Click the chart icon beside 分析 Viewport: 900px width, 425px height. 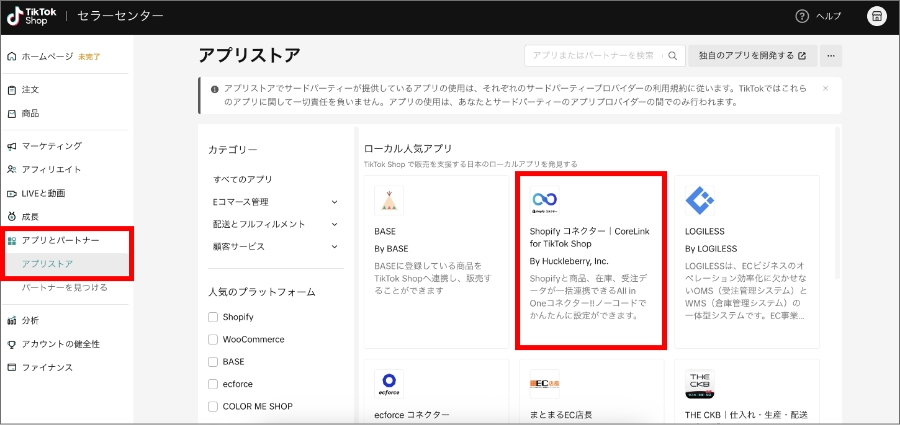[11, 320]
